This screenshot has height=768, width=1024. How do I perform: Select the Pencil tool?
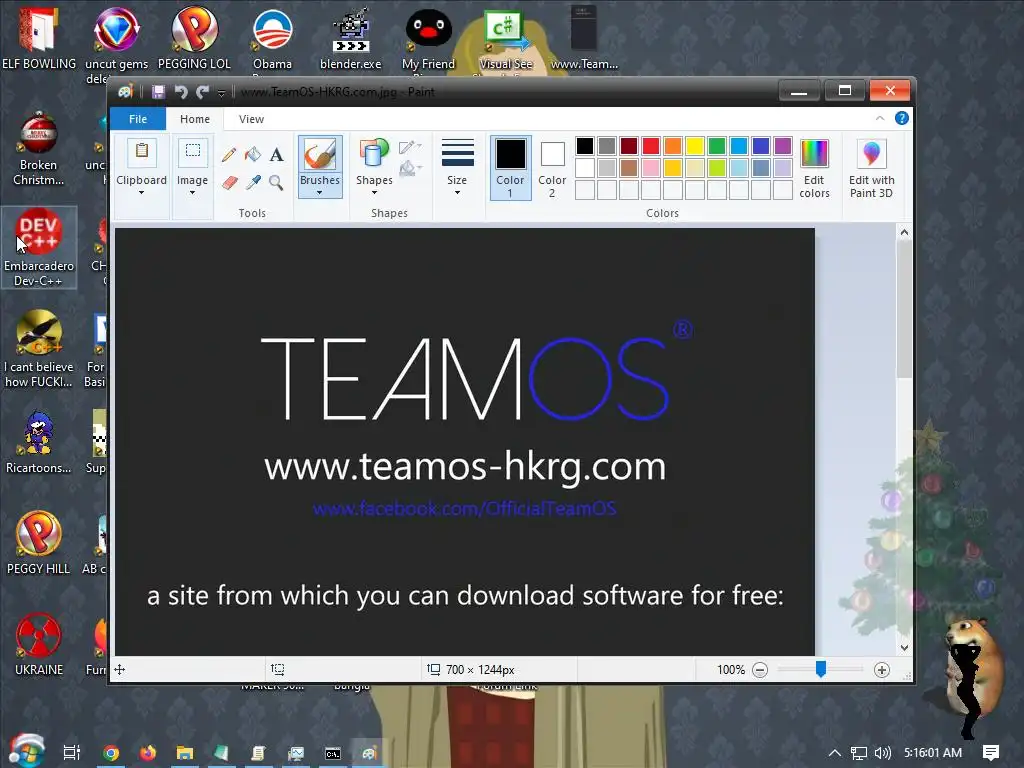229,155
